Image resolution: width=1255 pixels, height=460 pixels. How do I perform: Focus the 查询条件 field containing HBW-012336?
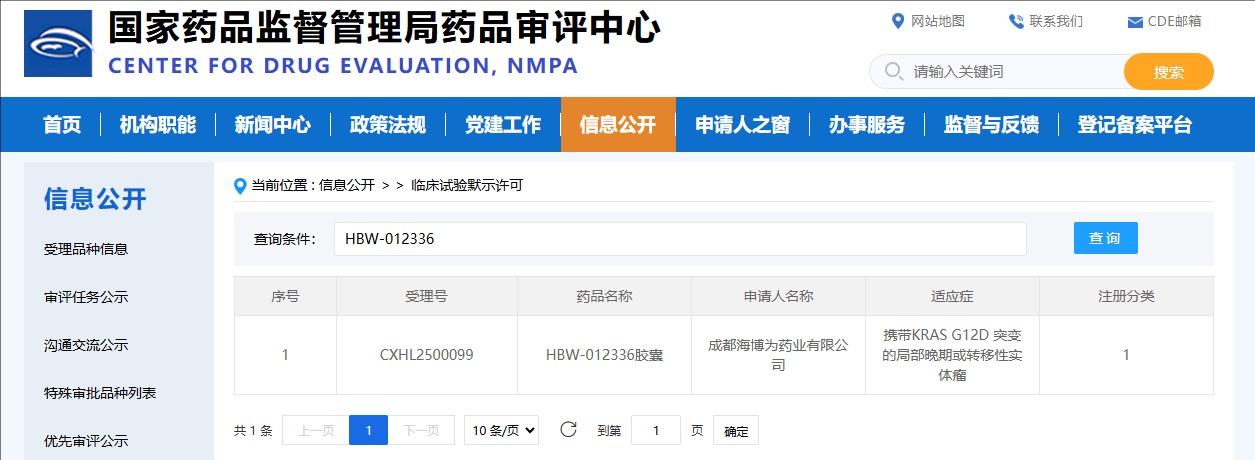(x=680, y=239)
